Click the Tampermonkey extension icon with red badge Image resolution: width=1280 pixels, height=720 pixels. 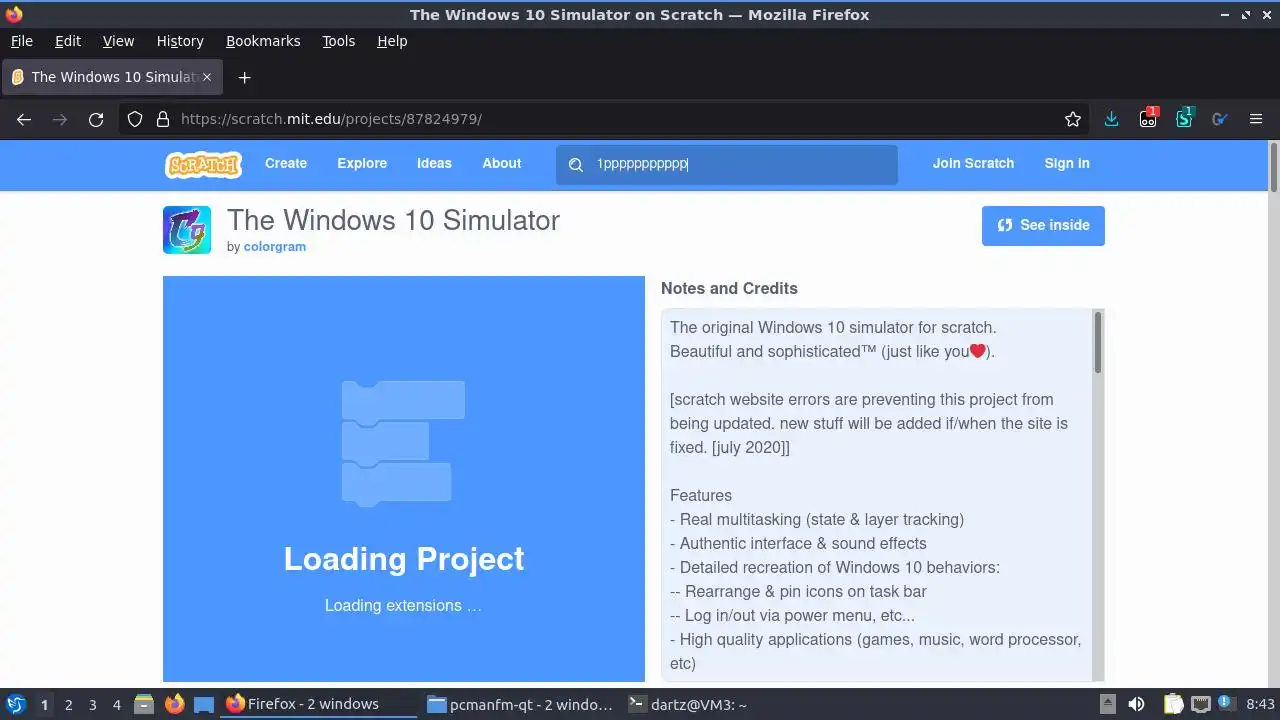click(x=1148, y=118)
